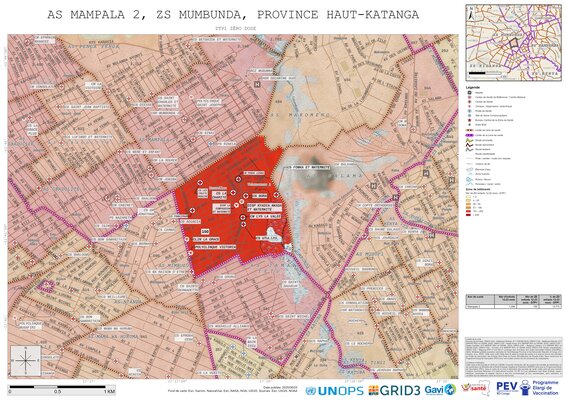The height and width of the screenshot is (400, 566).
Task: Click the inset locator map thumbnail
Action: (x=513, y=42)
